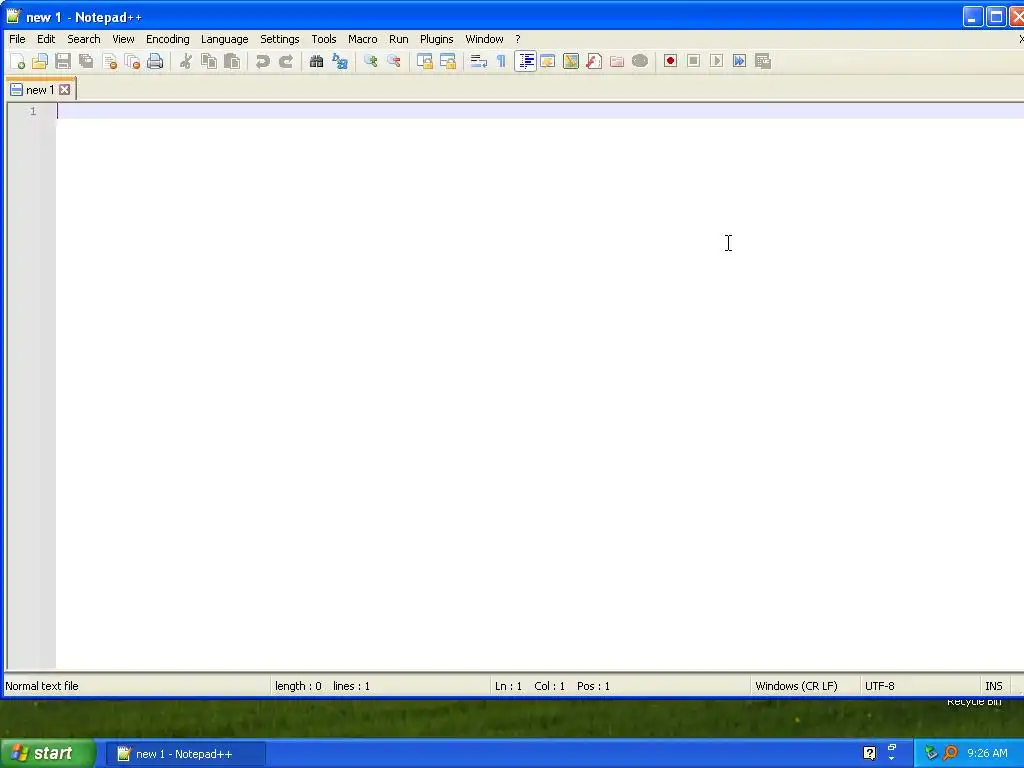Select the new 1 document tab
The image size is (1024, 768).
tap(40, 90)
